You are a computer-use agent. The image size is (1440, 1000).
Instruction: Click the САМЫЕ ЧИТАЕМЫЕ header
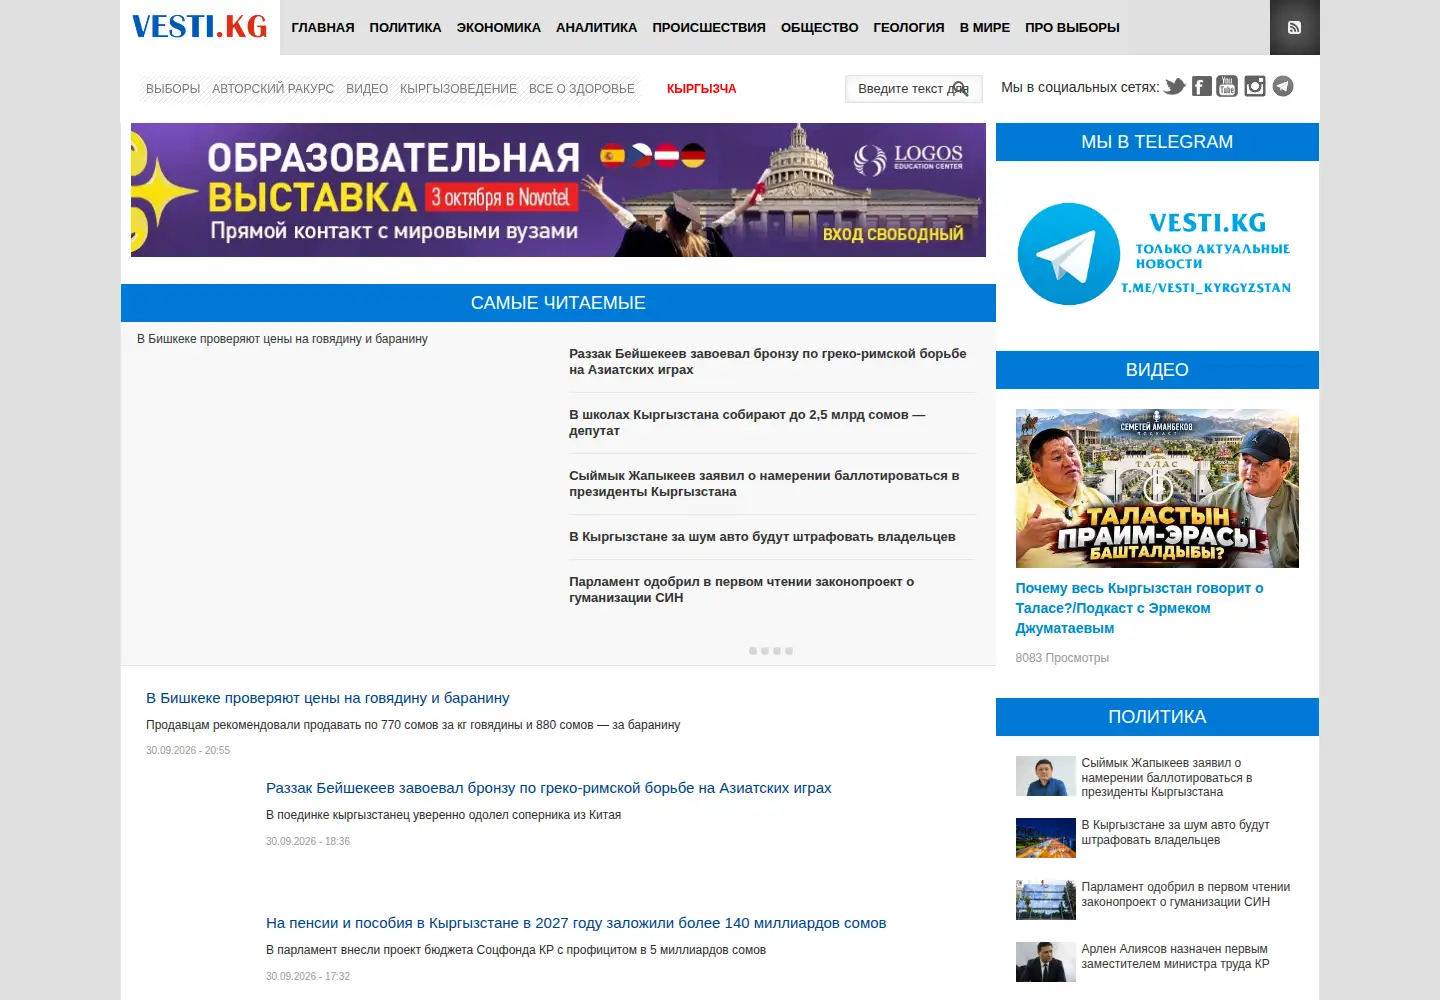558,303
